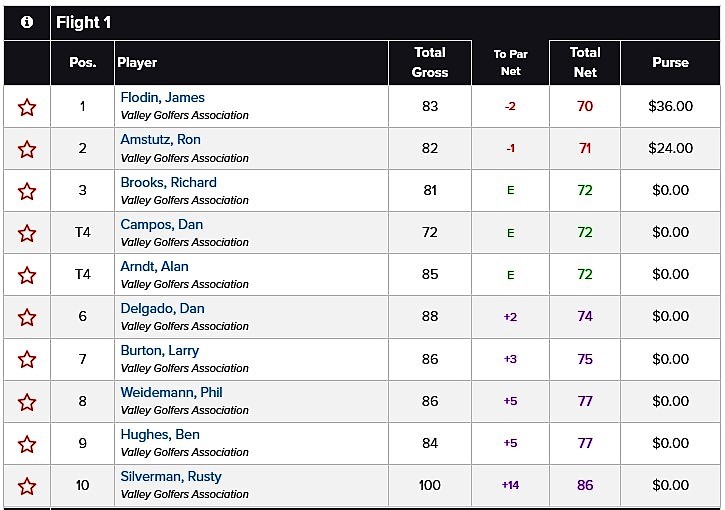
Task: Open Weidemann, Phil player link
Action: 171,393
